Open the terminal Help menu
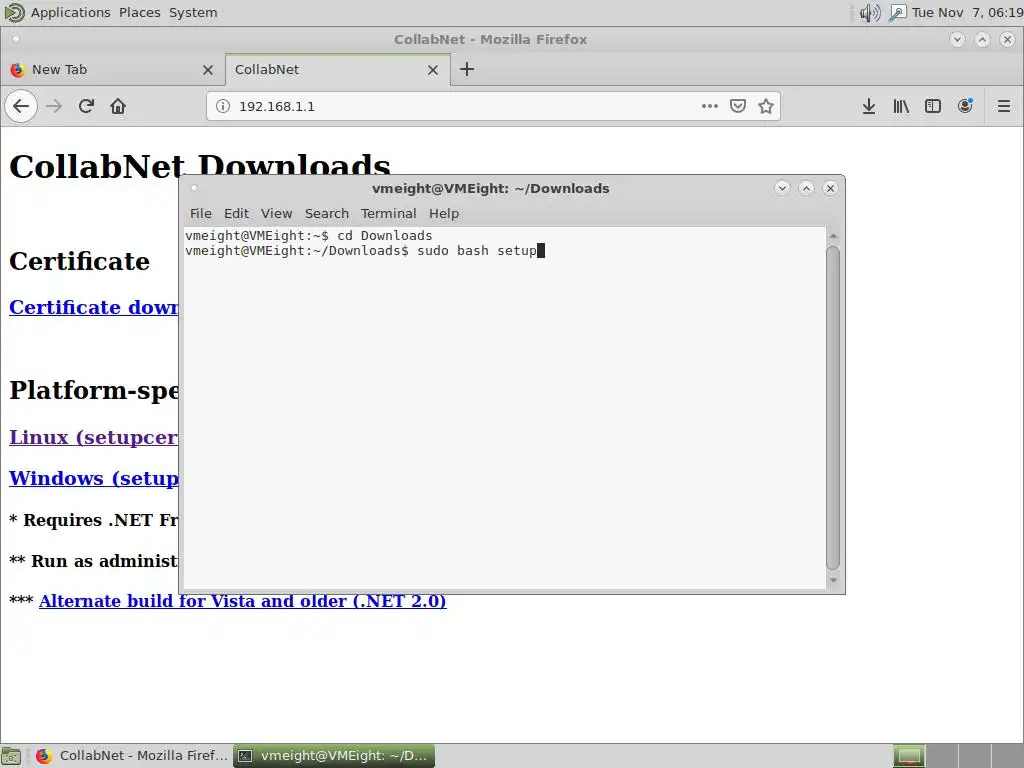The height and width of the screenshot is (768, 1024). pyautogui.click(x=444, y=214)
